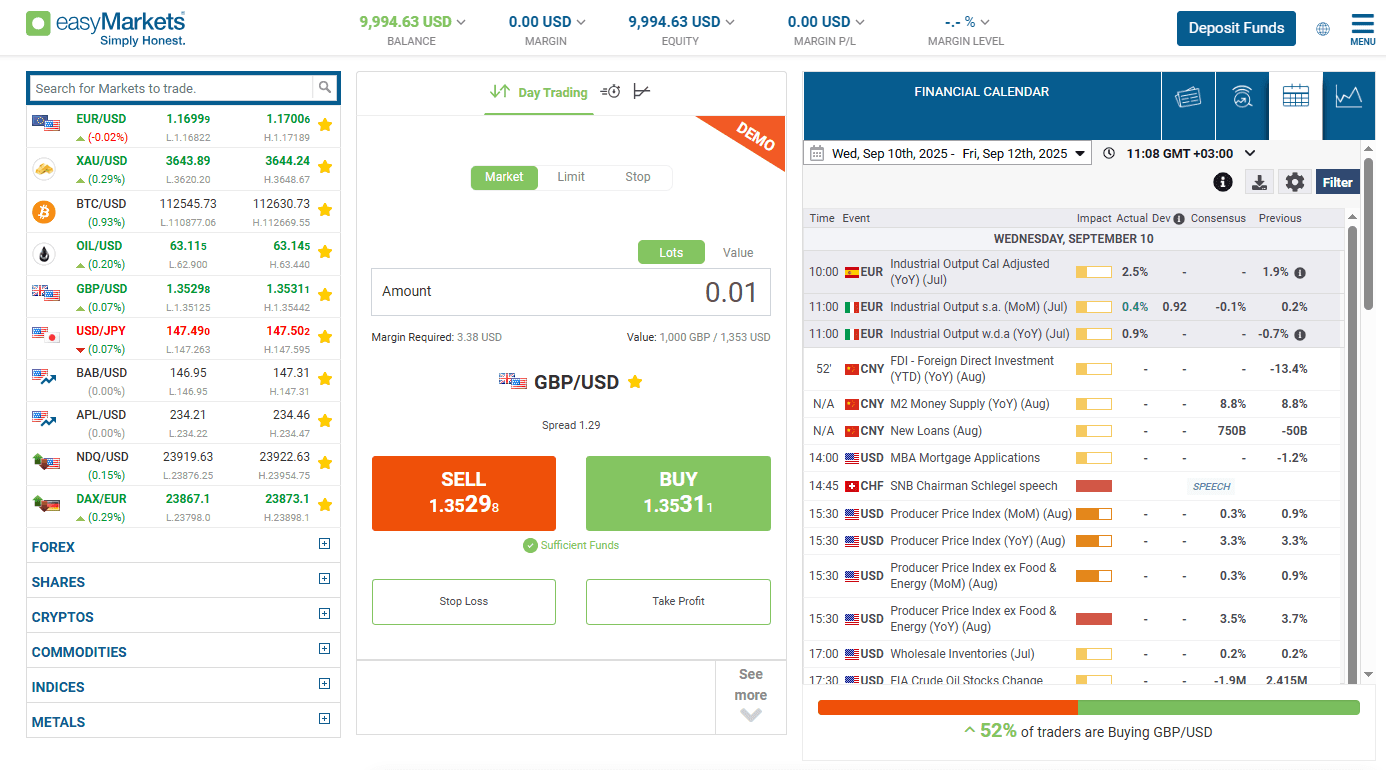1386x770 pixels.
Task: Expand the FOREX category
Action: tap(324, 544)
